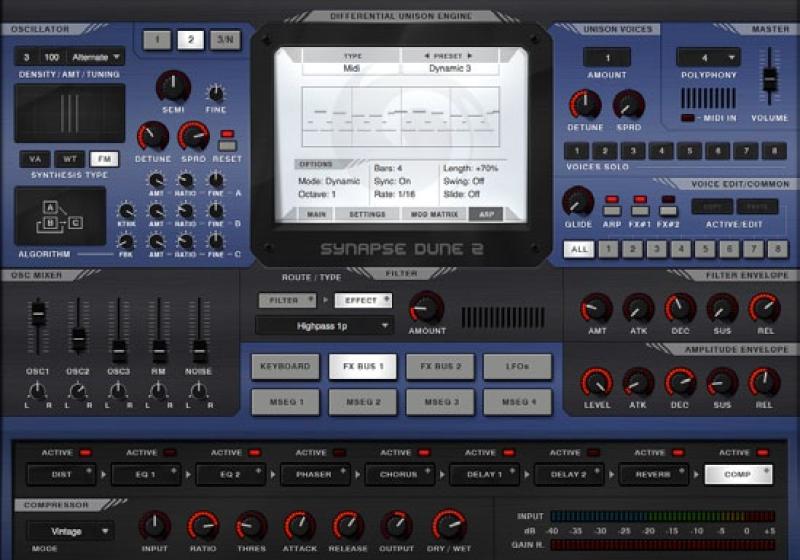Click the unison voices amount field
The image size is (800, 560).
607,58
